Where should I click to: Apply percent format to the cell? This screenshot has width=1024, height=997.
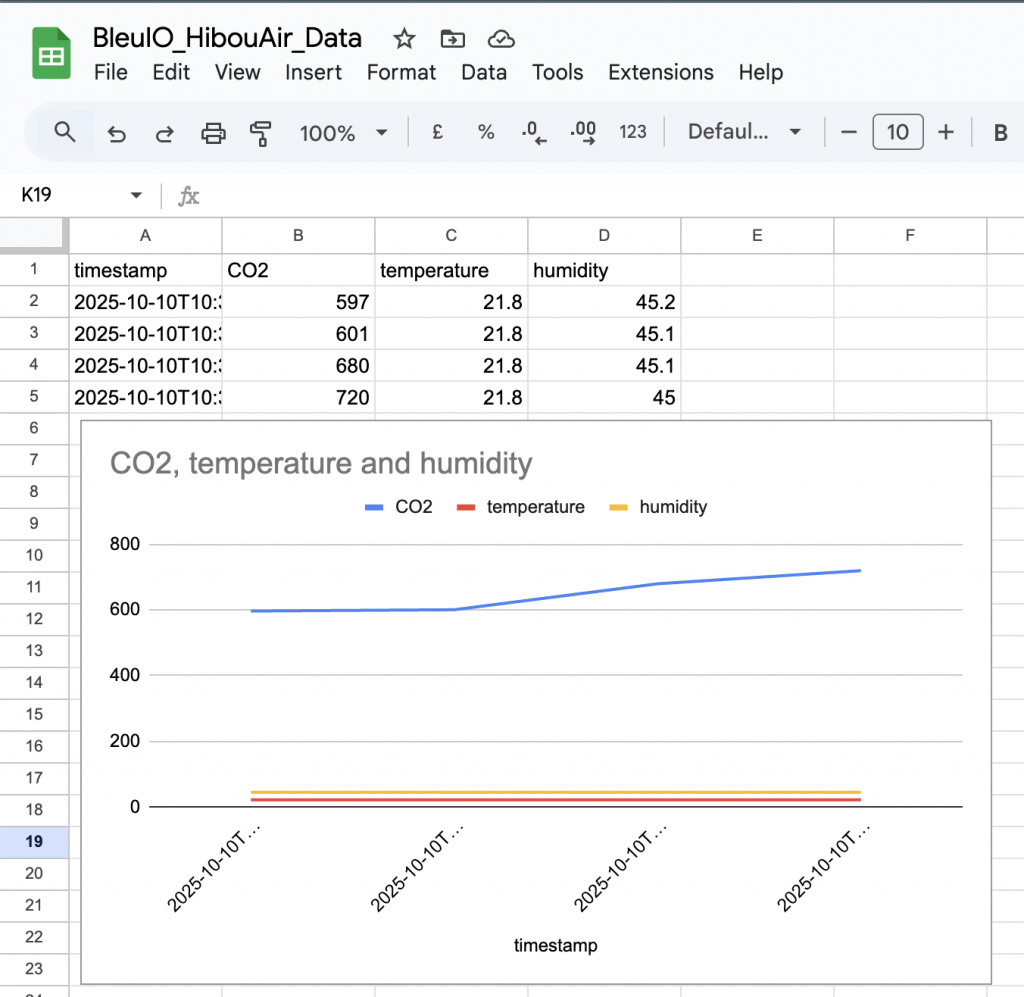(486, 132)
